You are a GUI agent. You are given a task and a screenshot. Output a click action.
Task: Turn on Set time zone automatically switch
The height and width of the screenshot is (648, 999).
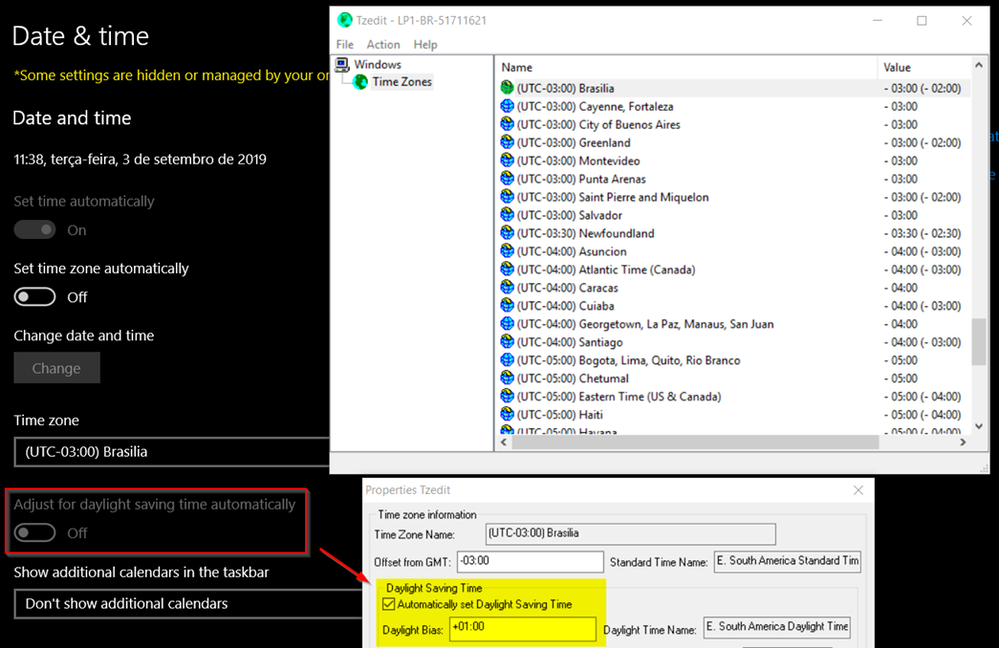[x=35, y=297]
